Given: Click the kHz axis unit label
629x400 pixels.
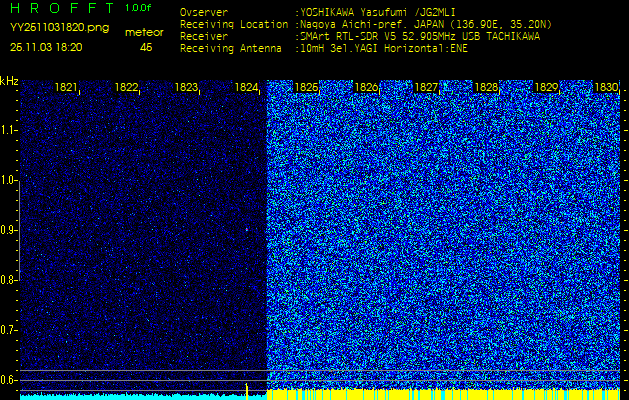Looking at the screenshot, I should 9,81.
